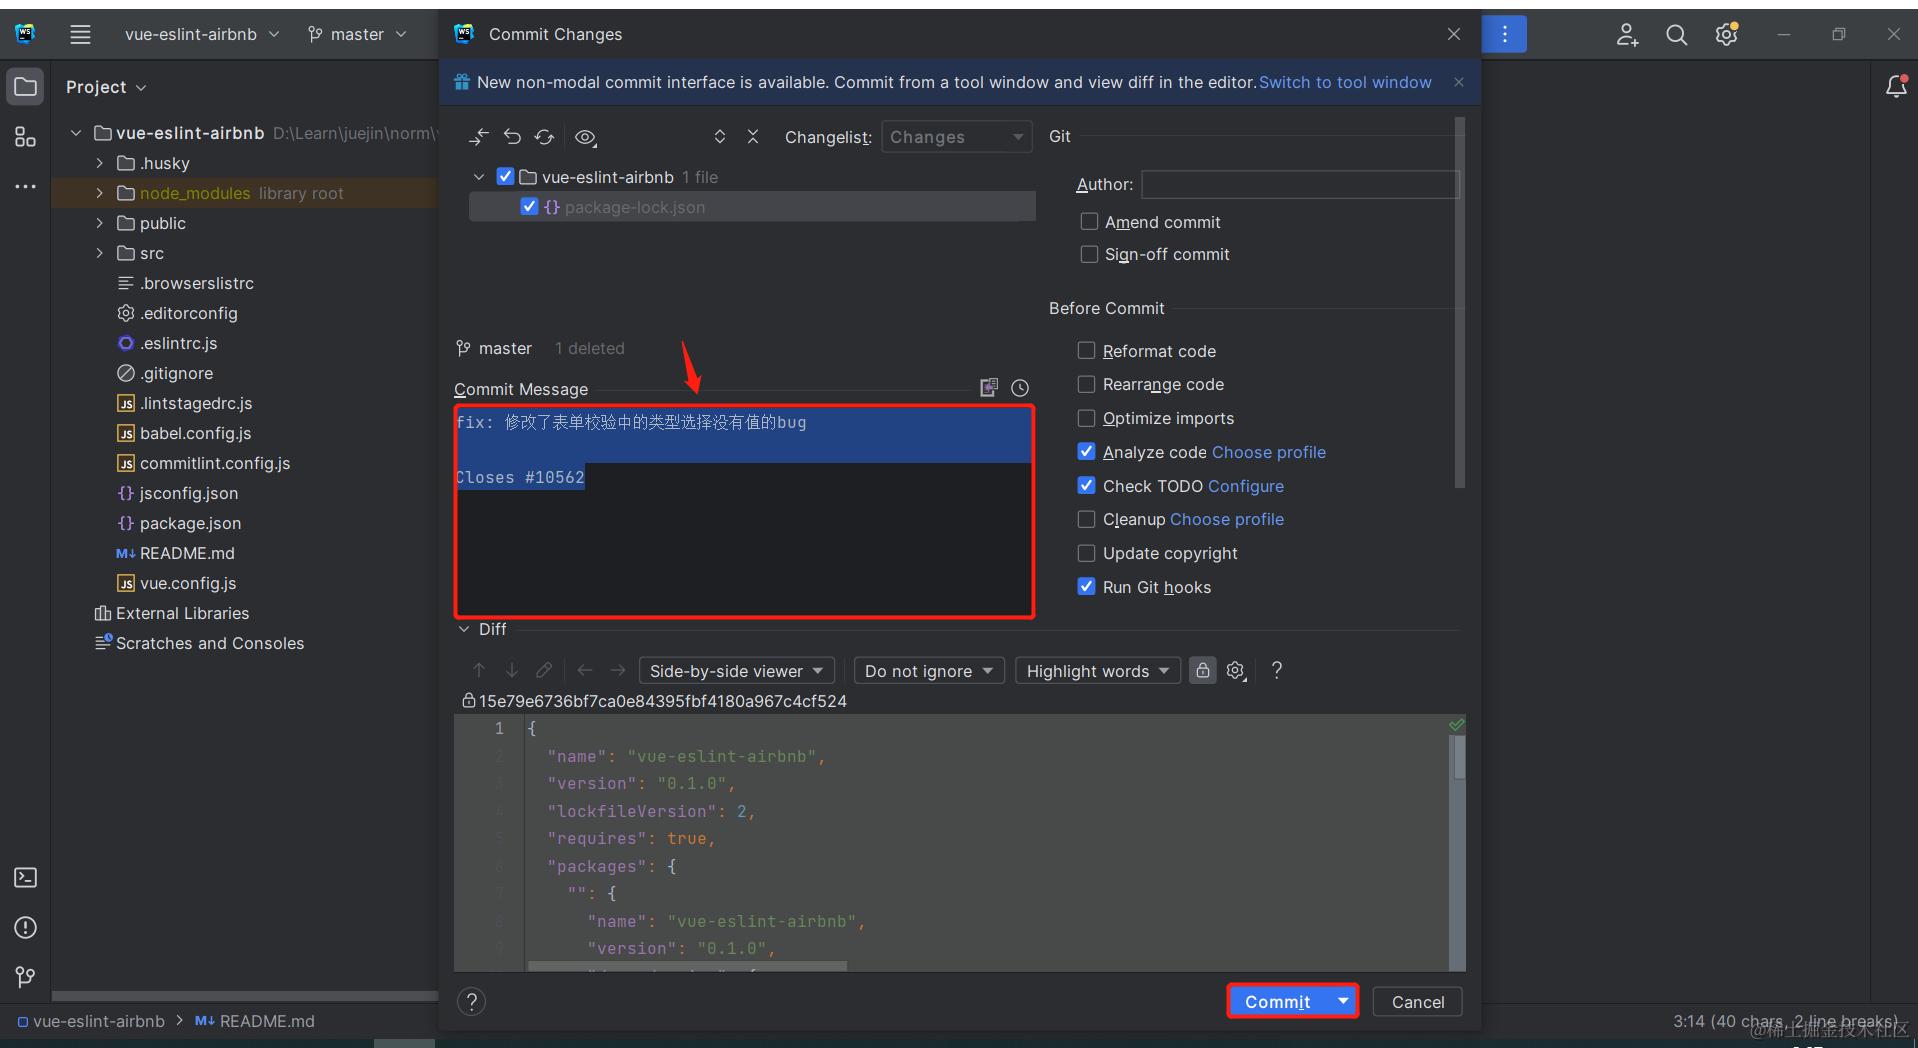The height and width of the screenshot is (1048, 1918).
Task: Click Choose profile next to Analyze code
Action: (x=1269, y=452)
